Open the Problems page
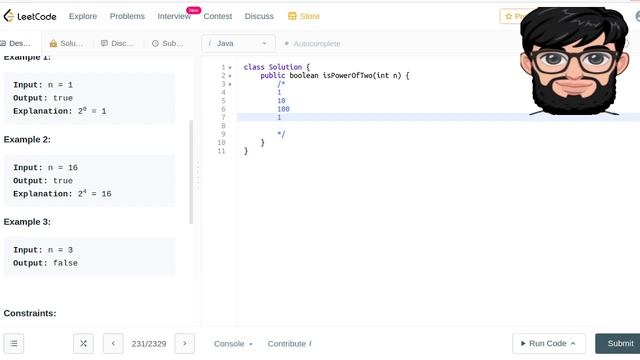The image size is (640, 360). click(x=127, y=16)
